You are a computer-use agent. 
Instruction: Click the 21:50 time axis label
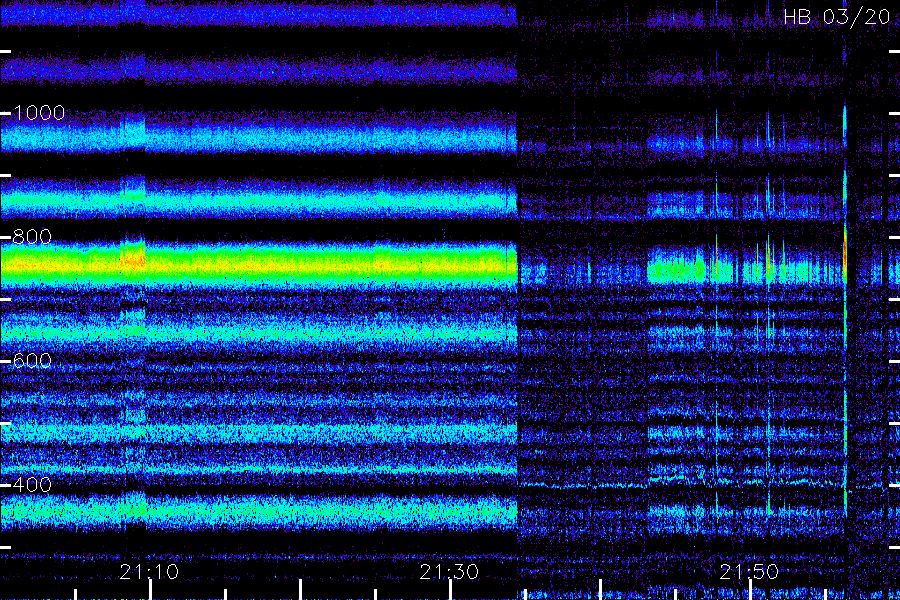[749, 572]
